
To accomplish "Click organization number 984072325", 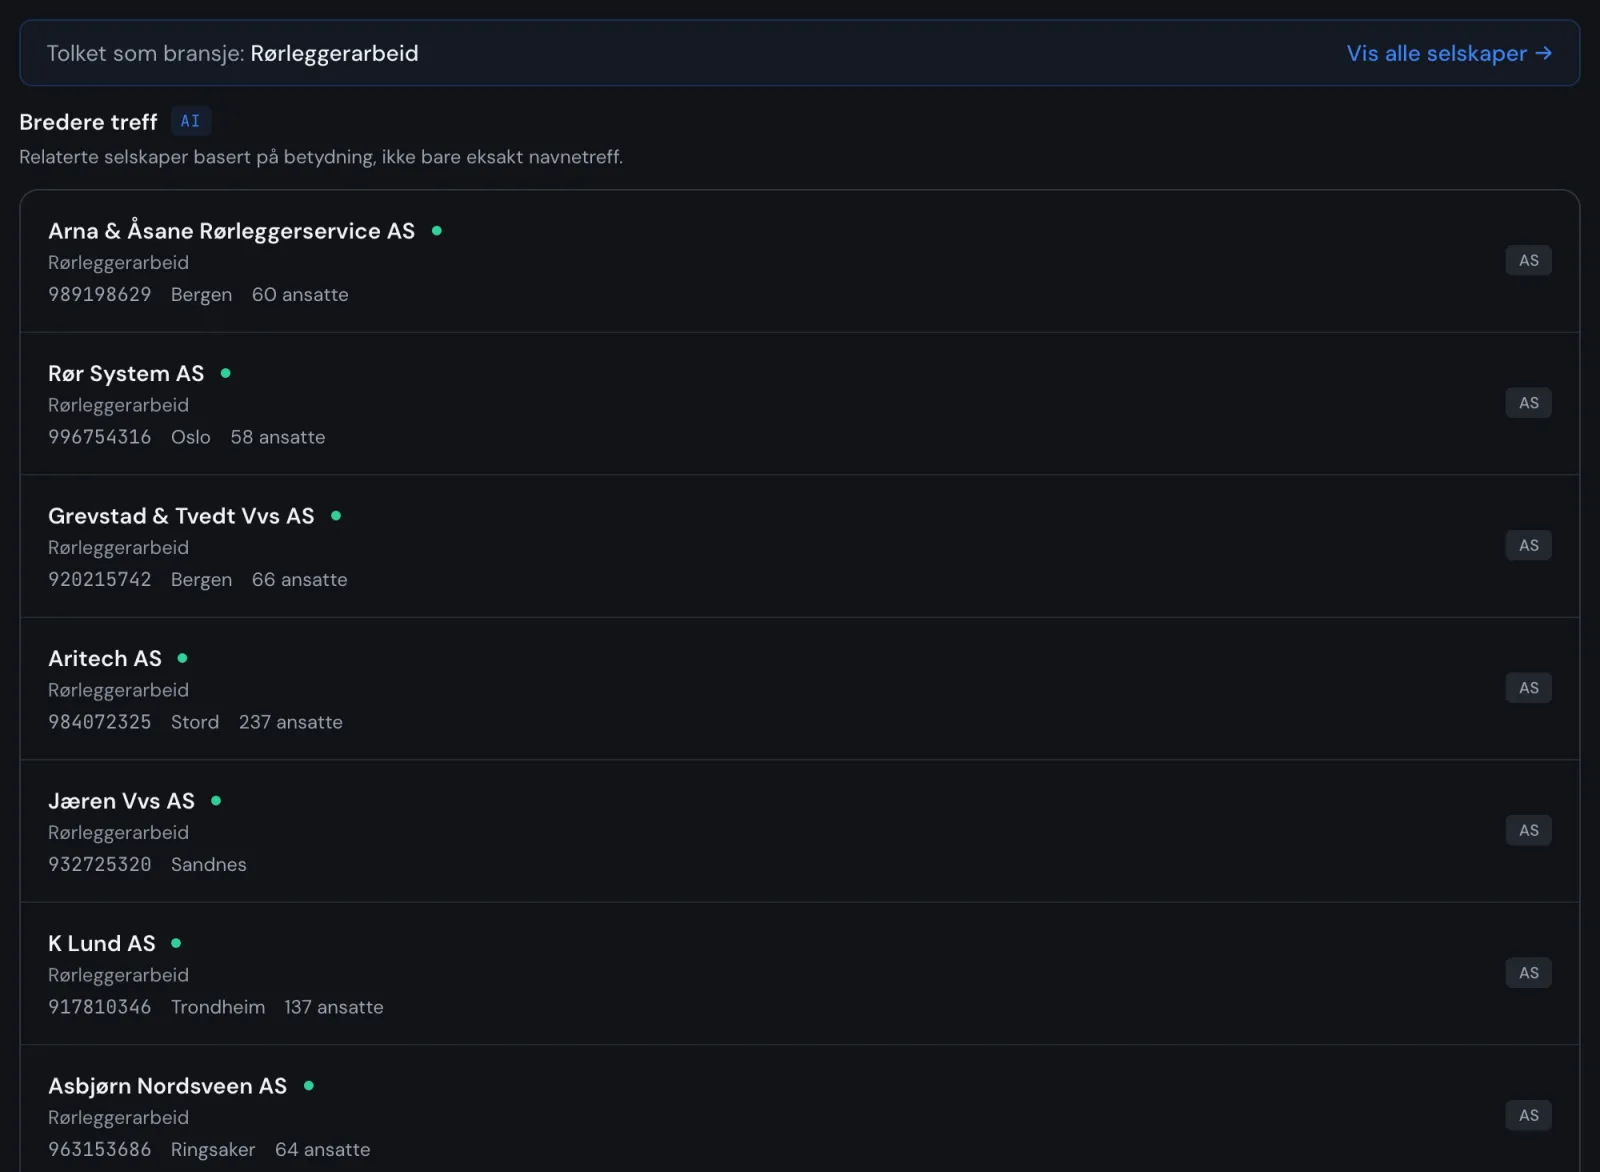I will 100,722.
